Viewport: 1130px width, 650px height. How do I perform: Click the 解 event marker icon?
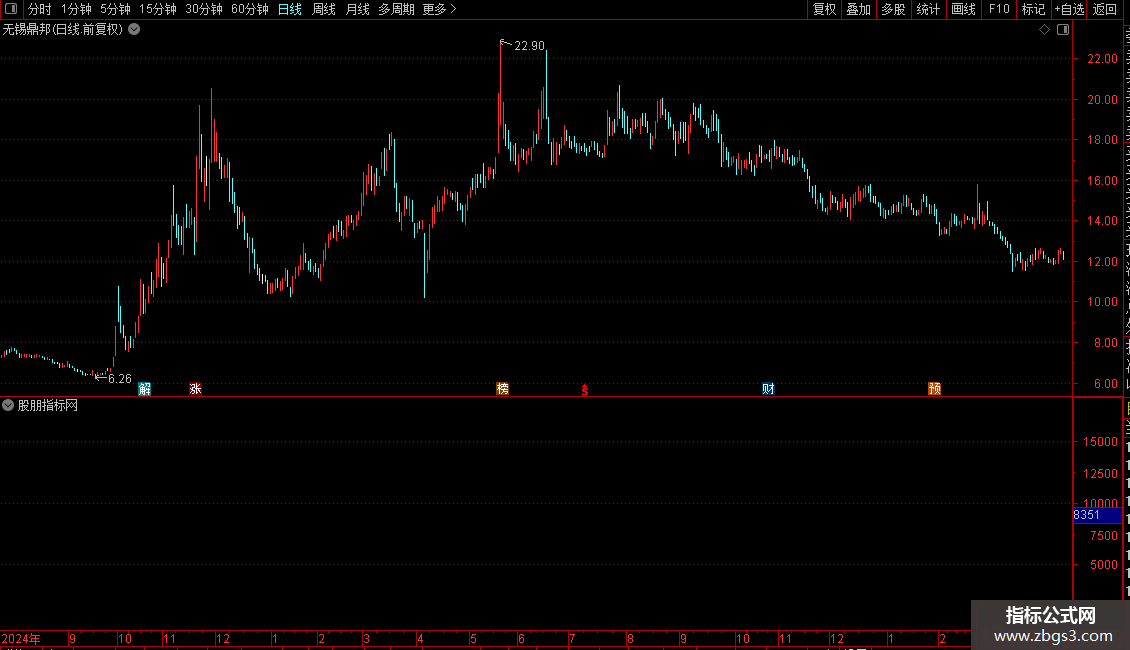coord(145,389)
